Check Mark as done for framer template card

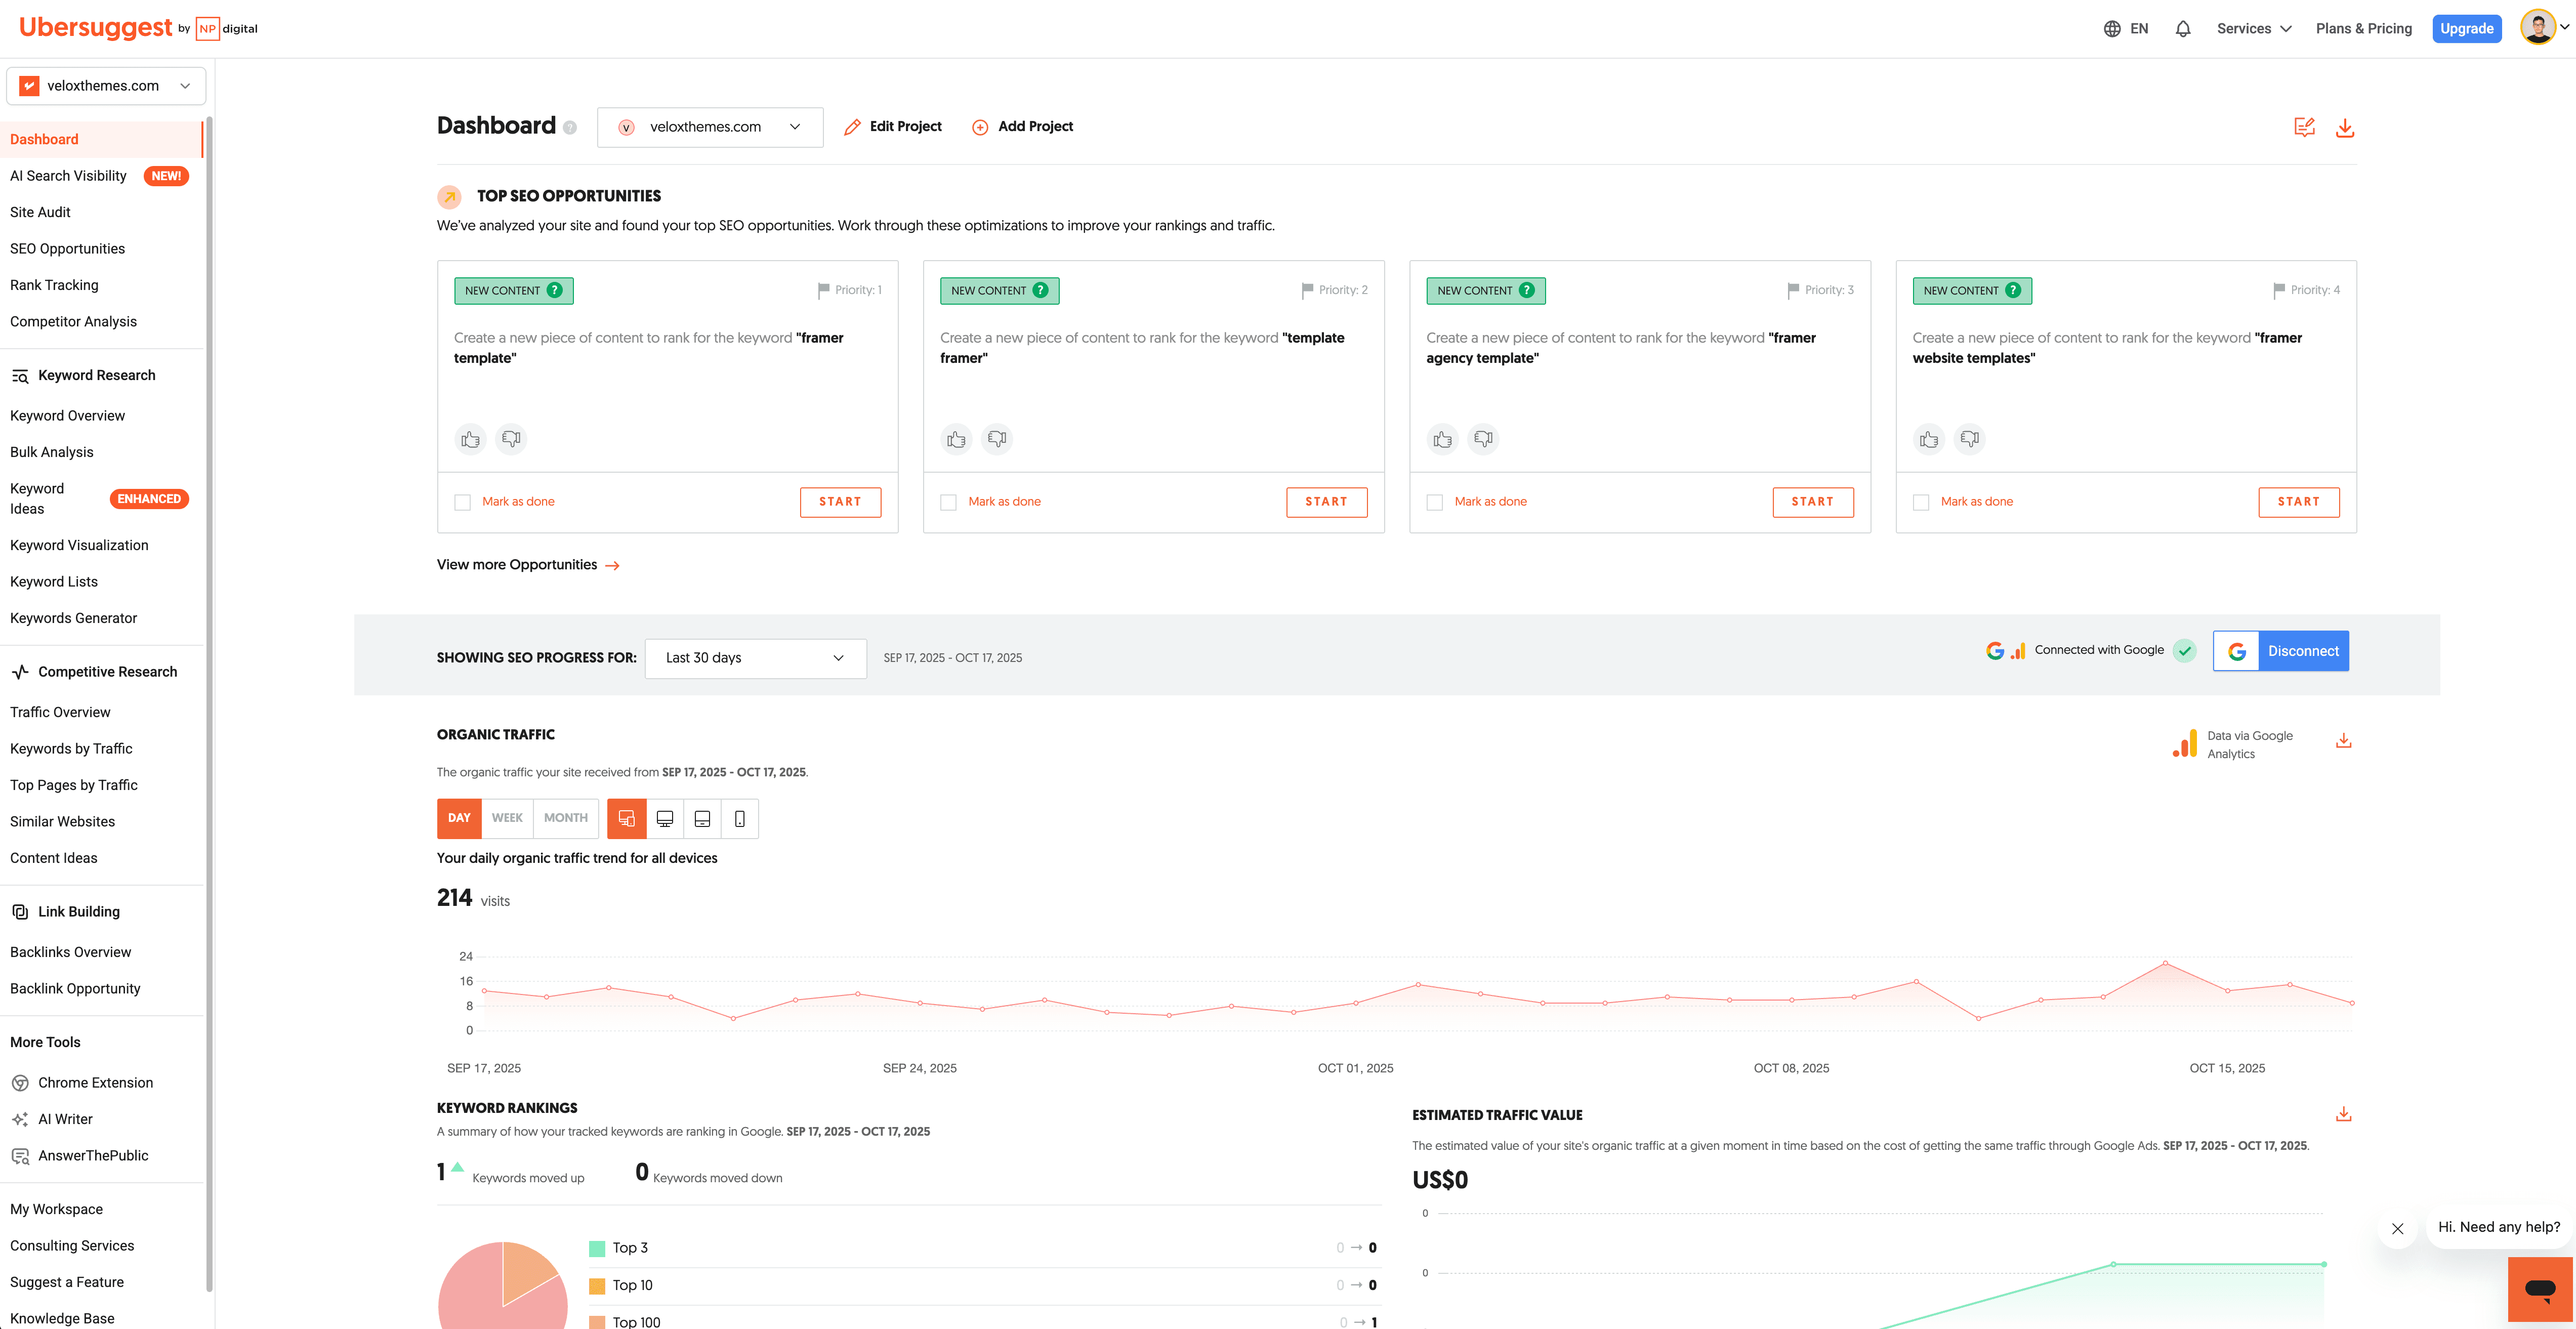pyautogui.click(x=462, y=502)
